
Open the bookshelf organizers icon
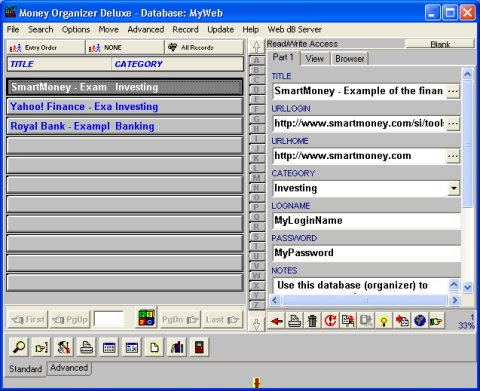pyautogui.click(x=177, y=347)
